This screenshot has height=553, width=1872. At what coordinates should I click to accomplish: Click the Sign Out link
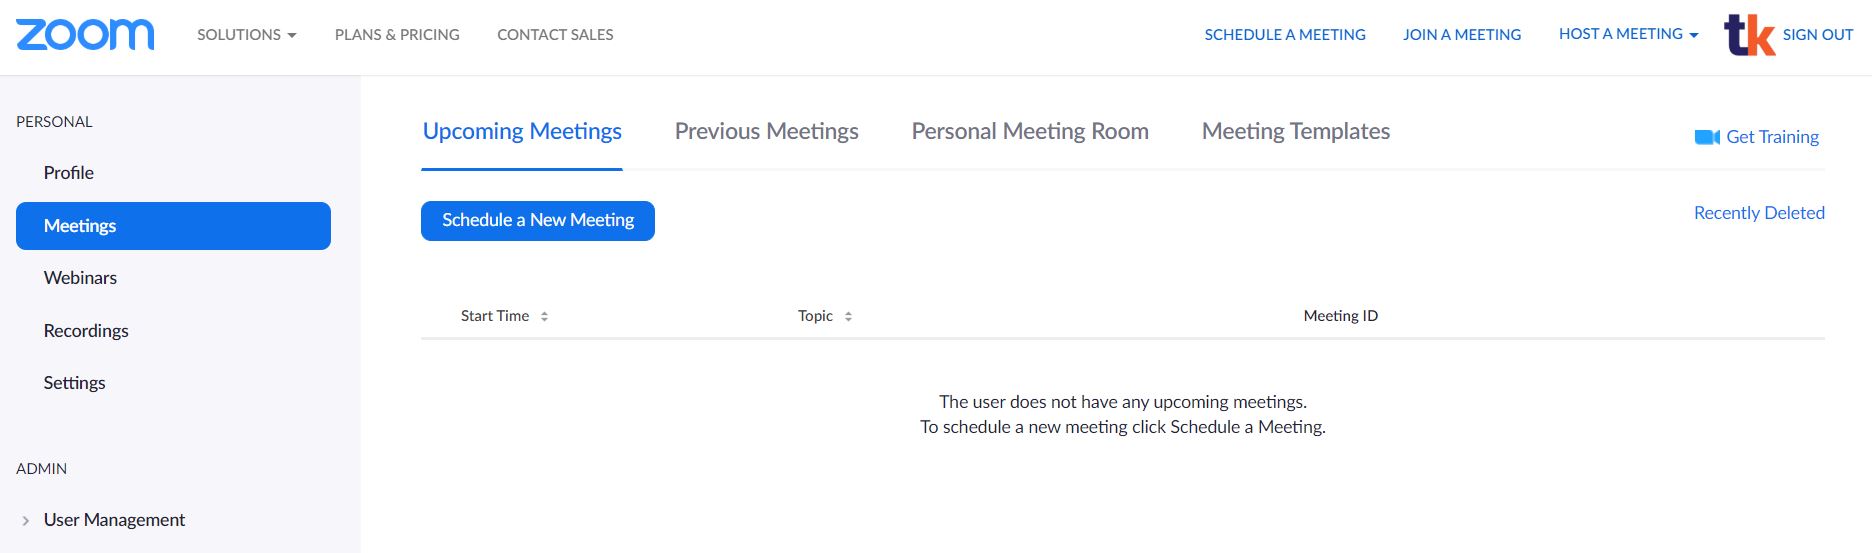click(1817, 35)
